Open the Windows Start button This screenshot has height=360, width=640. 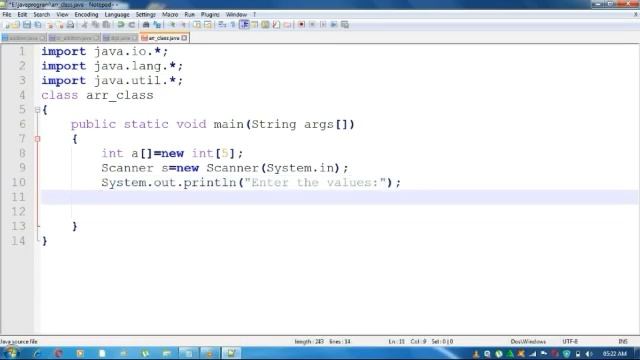(11, 353)
